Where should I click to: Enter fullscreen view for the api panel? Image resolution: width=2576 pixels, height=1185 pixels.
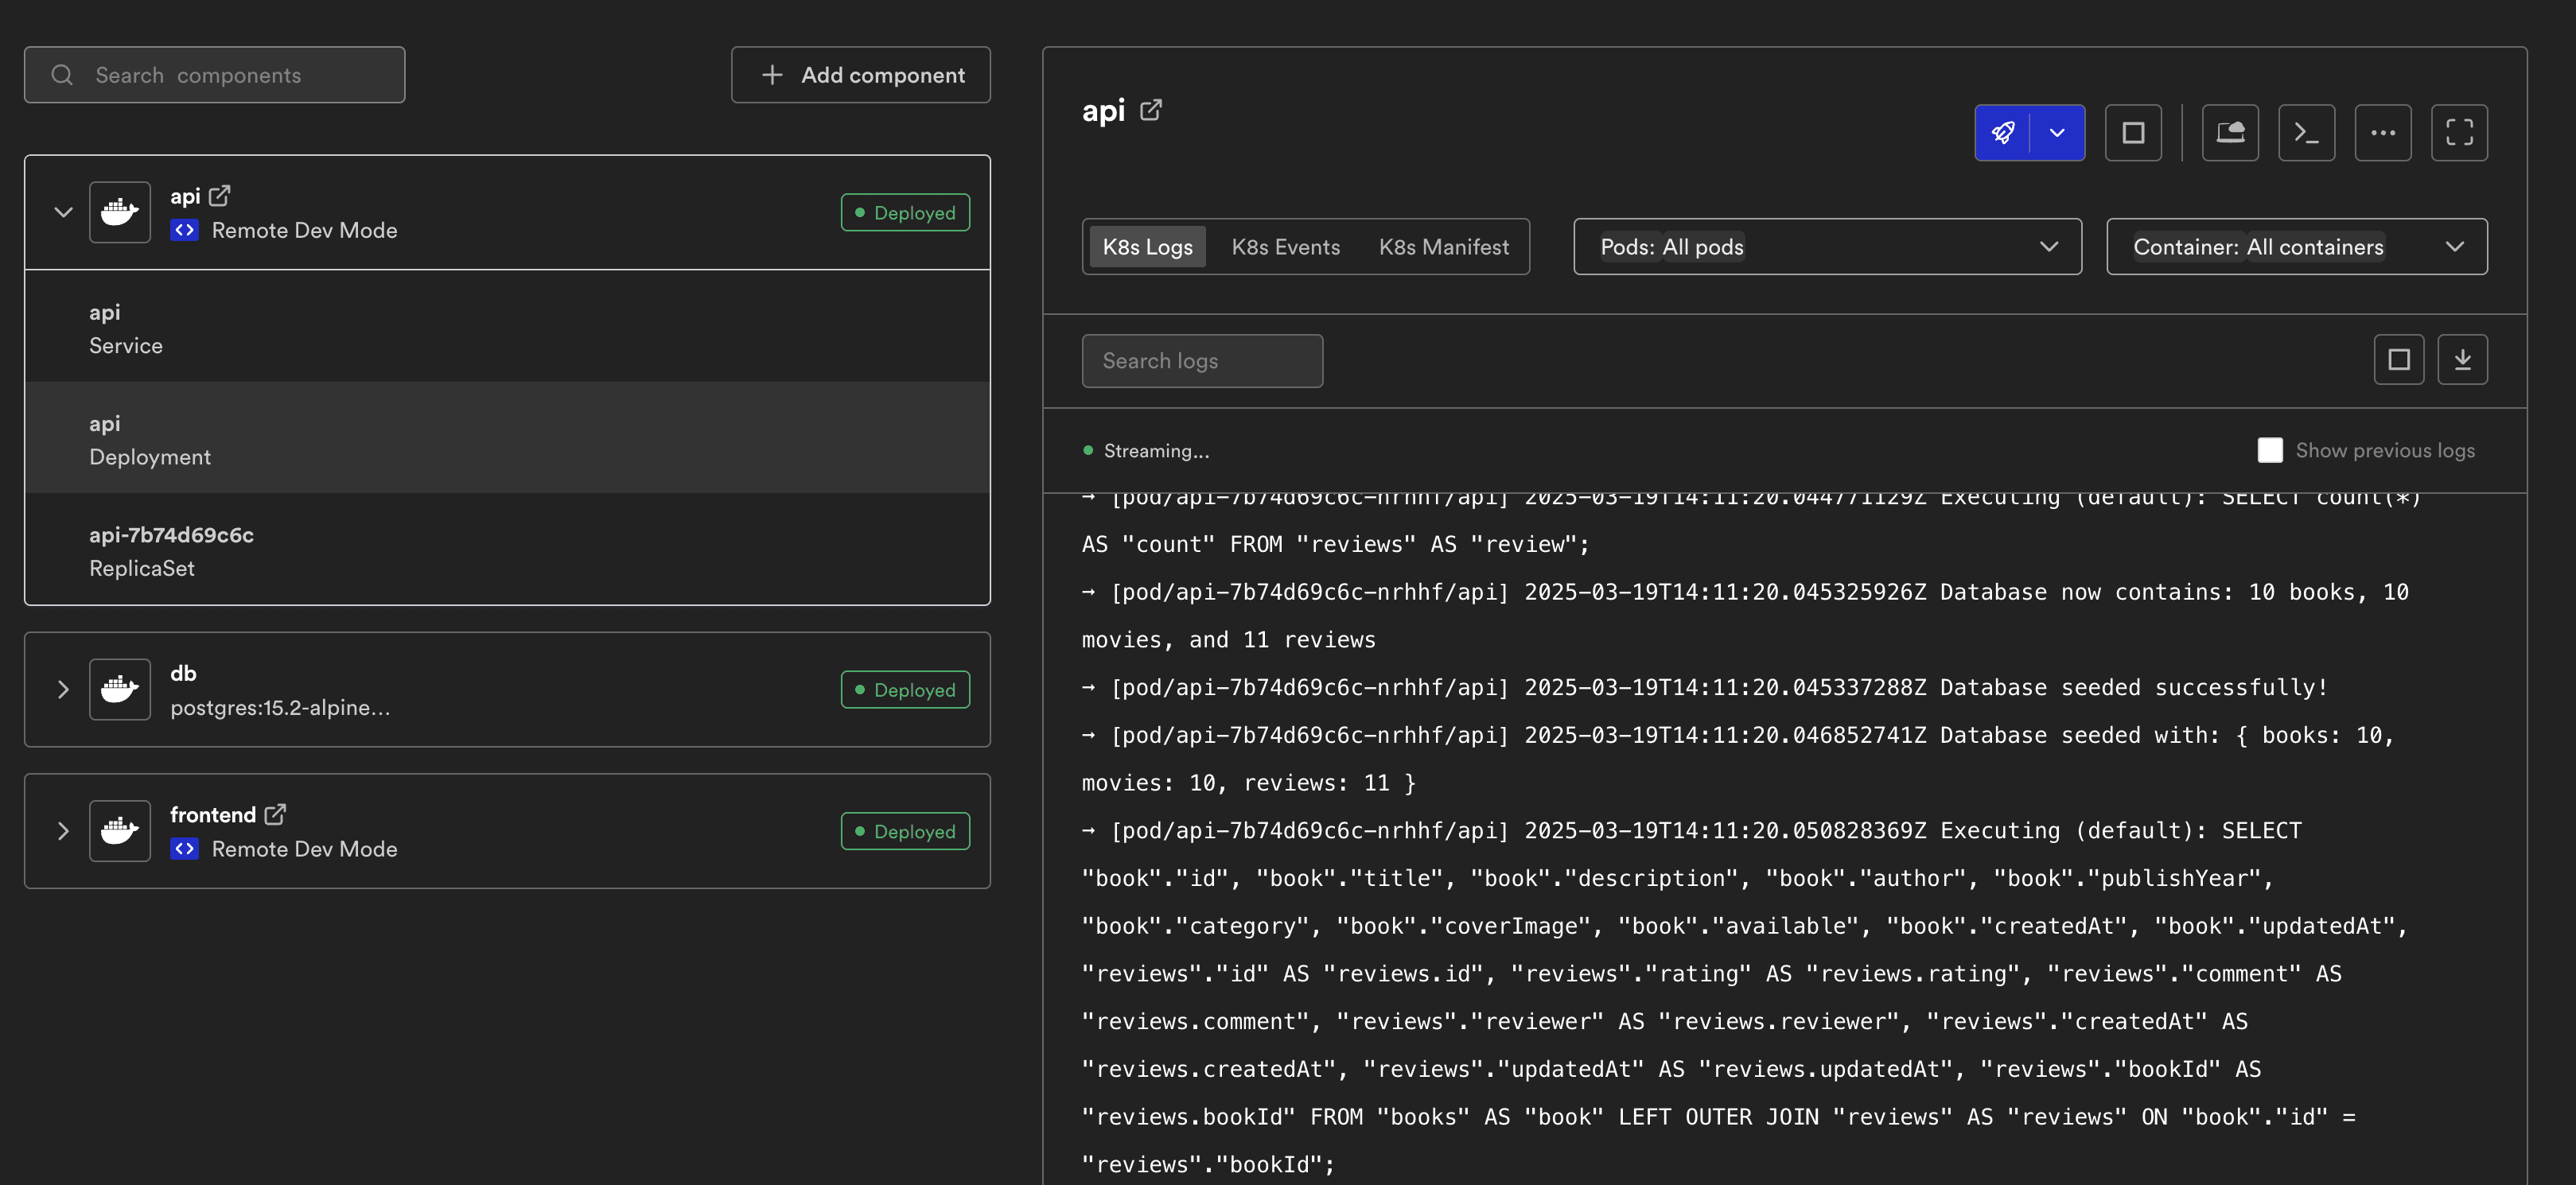(2460, 132)
